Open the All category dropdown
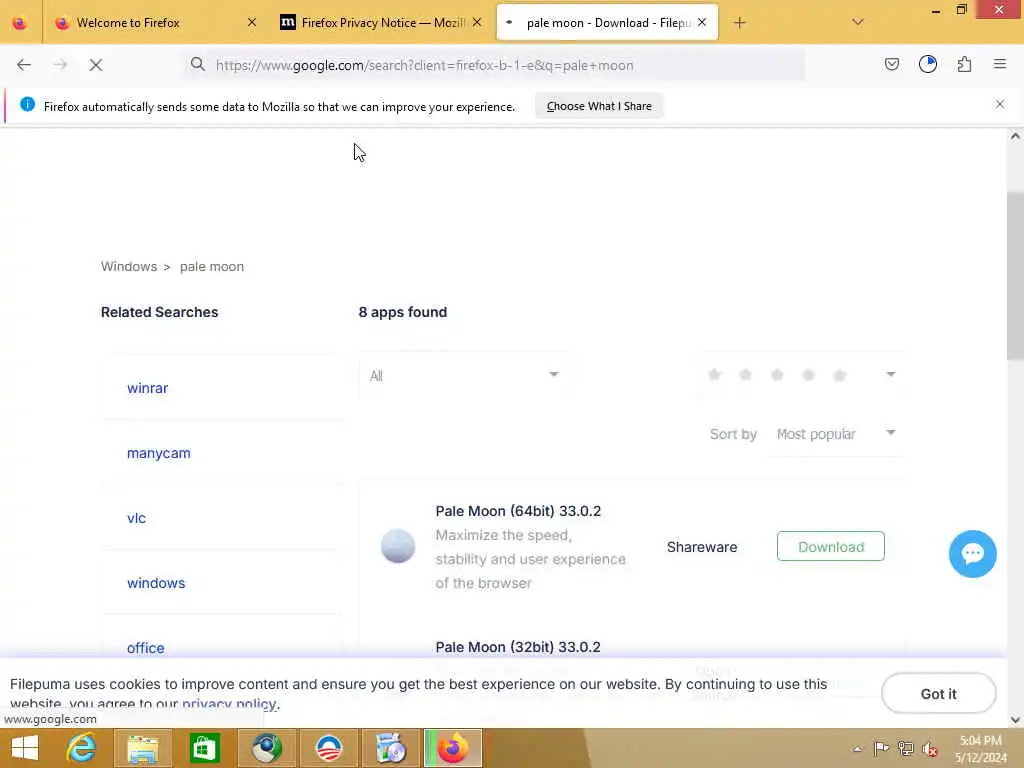 click(x=464, y=376)
